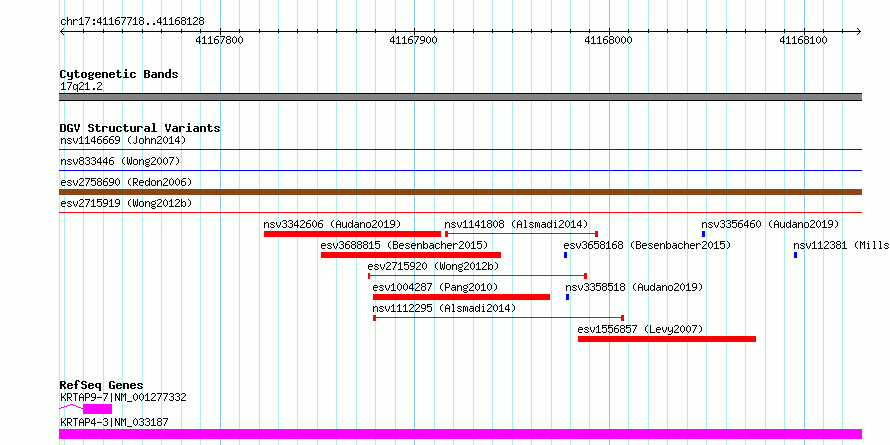Click the esv3688815 (Besenbacher2015) label
The height and width of the screenshot is (445, 890).
(404, 245)
